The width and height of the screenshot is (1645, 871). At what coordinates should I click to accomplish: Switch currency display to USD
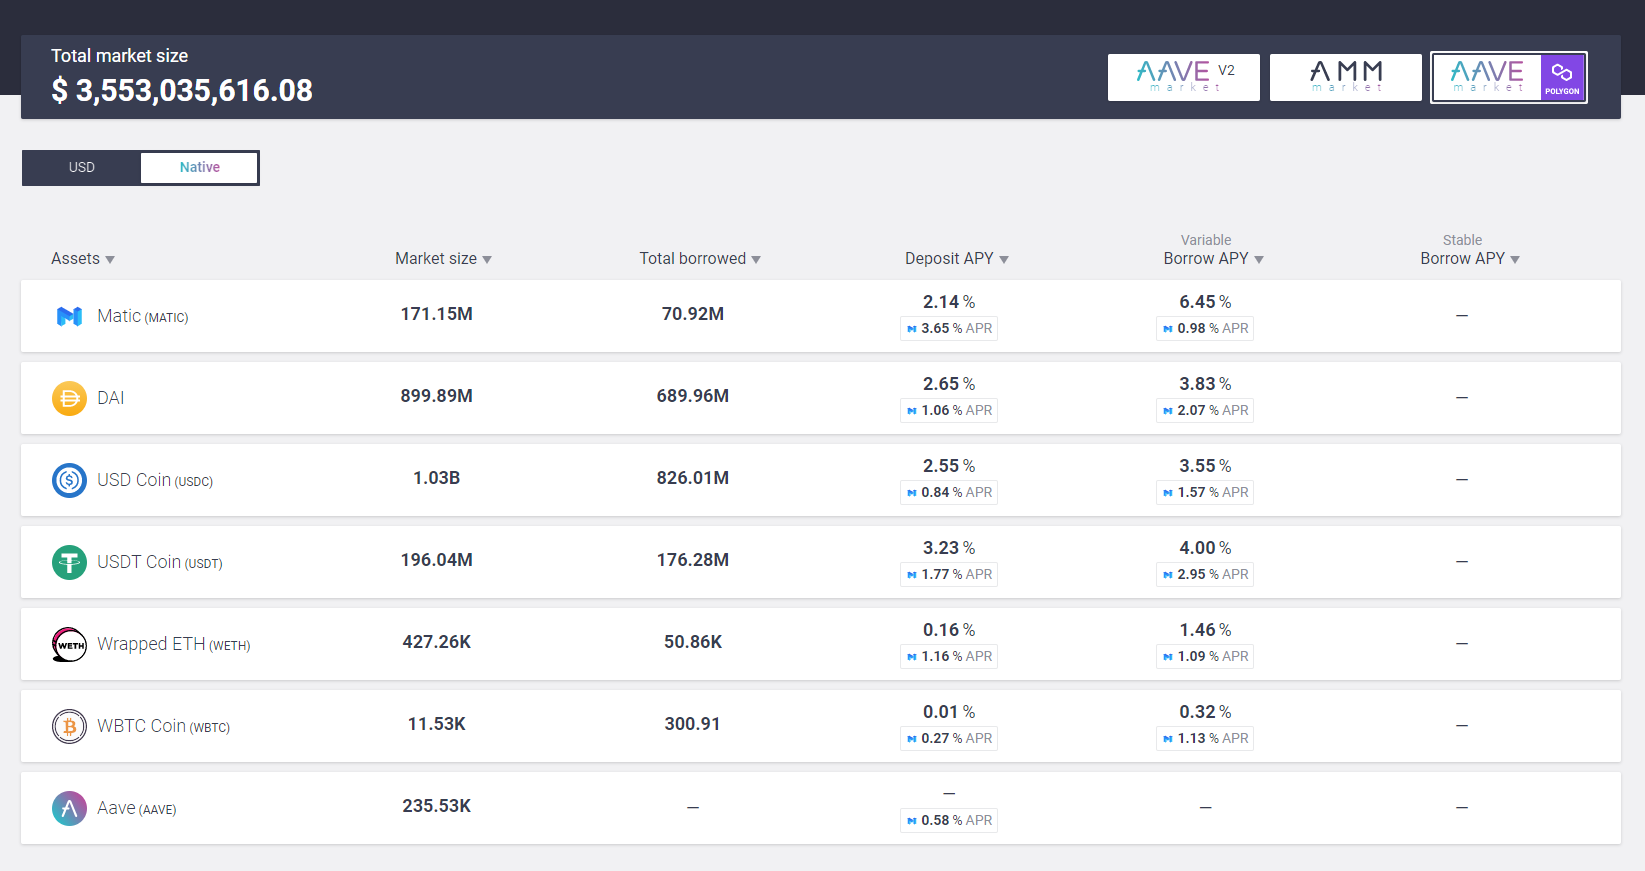[x=82, y=168]
